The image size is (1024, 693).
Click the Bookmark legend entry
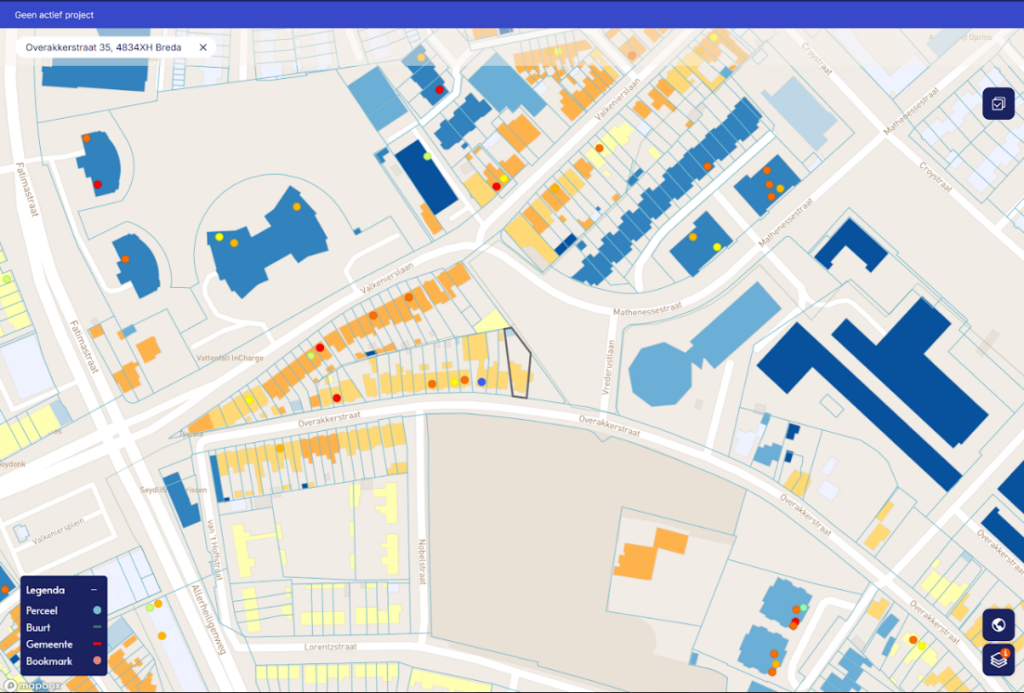pyautogui.click(x=49, y=661)
